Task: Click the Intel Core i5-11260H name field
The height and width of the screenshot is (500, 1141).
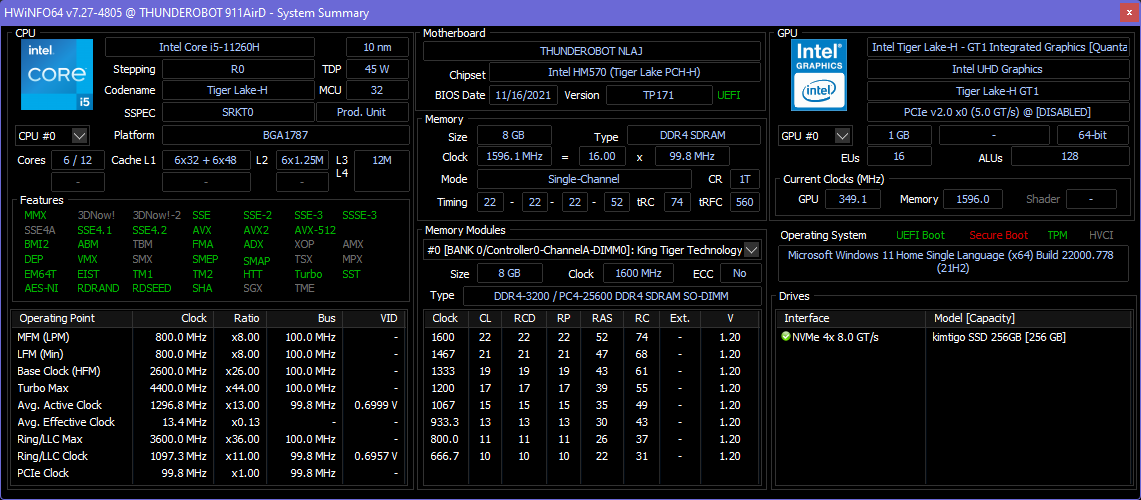Action: pos(210,47)
